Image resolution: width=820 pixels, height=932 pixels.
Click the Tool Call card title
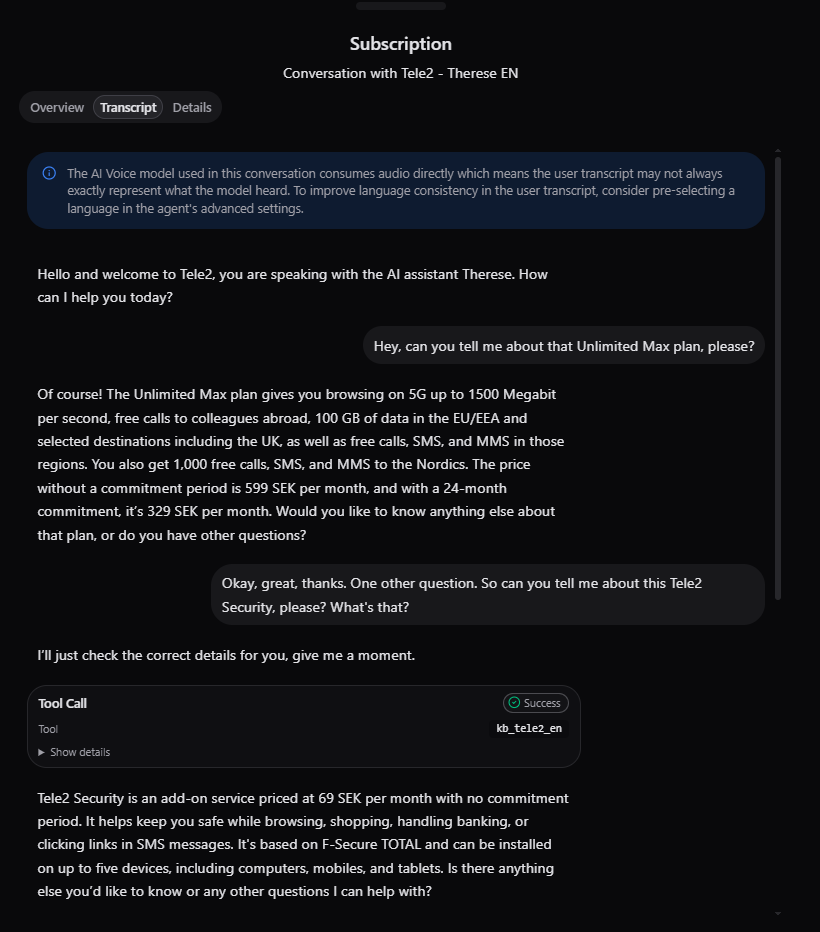(62, 703)
